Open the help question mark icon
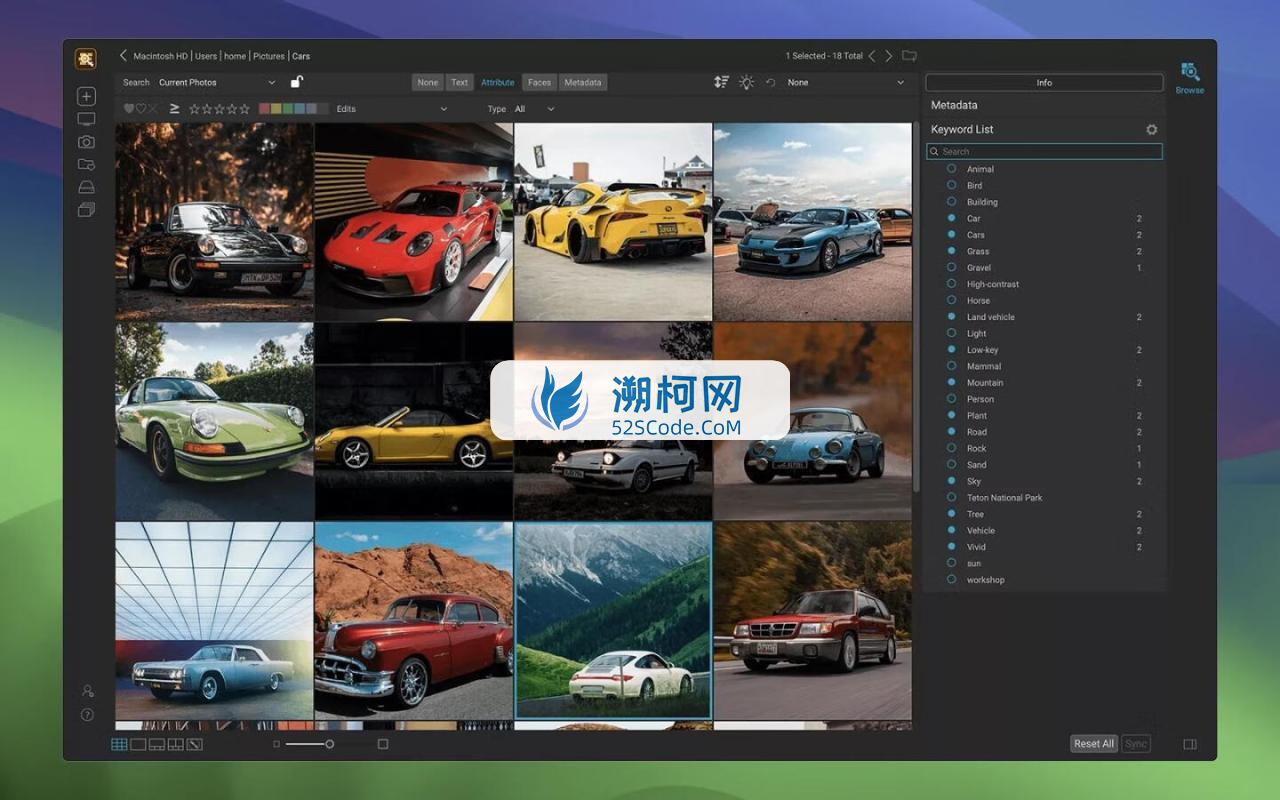Screen dimensions: 1280x800 coord(88,715)
